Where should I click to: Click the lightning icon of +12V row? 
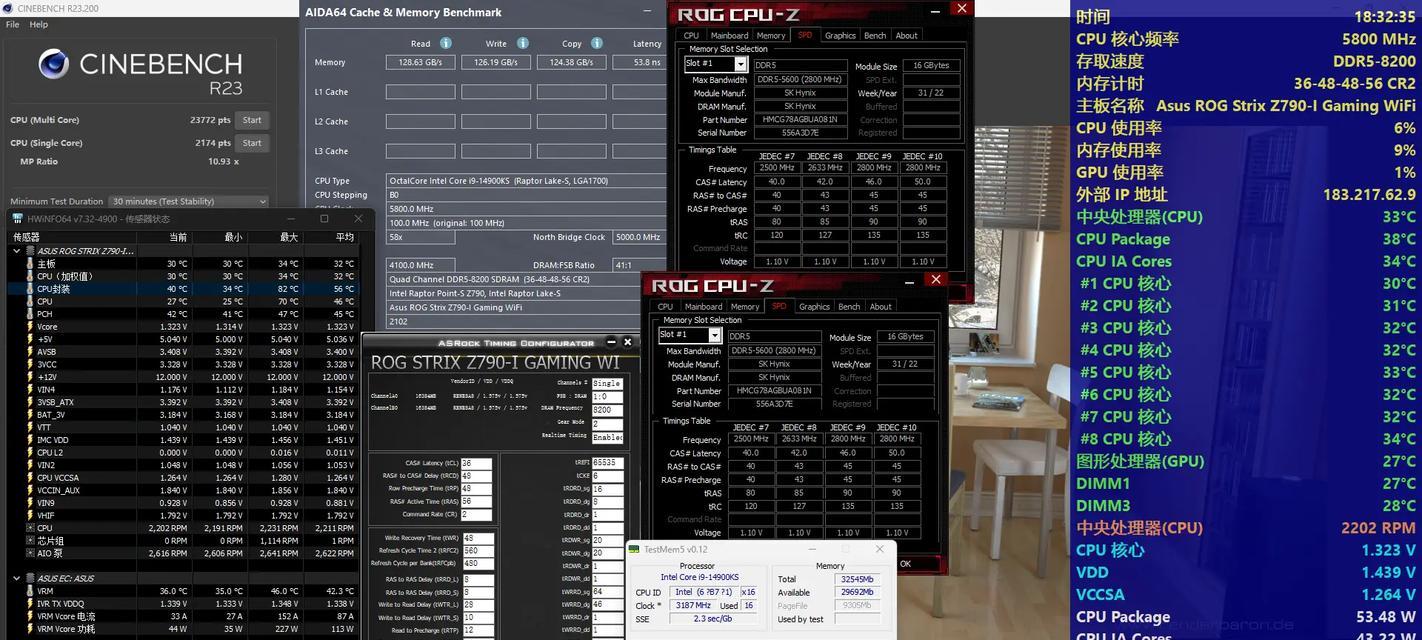30,377
